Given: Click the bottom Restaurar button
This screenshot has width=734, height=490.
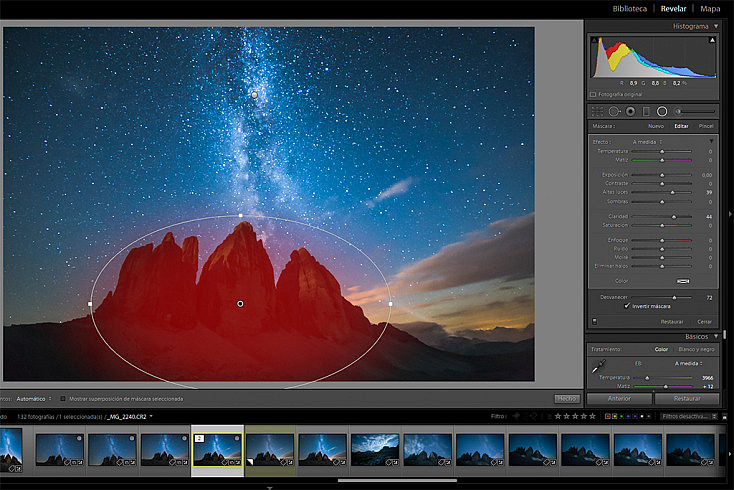Looking at the screenshot, I should [687, 398].
